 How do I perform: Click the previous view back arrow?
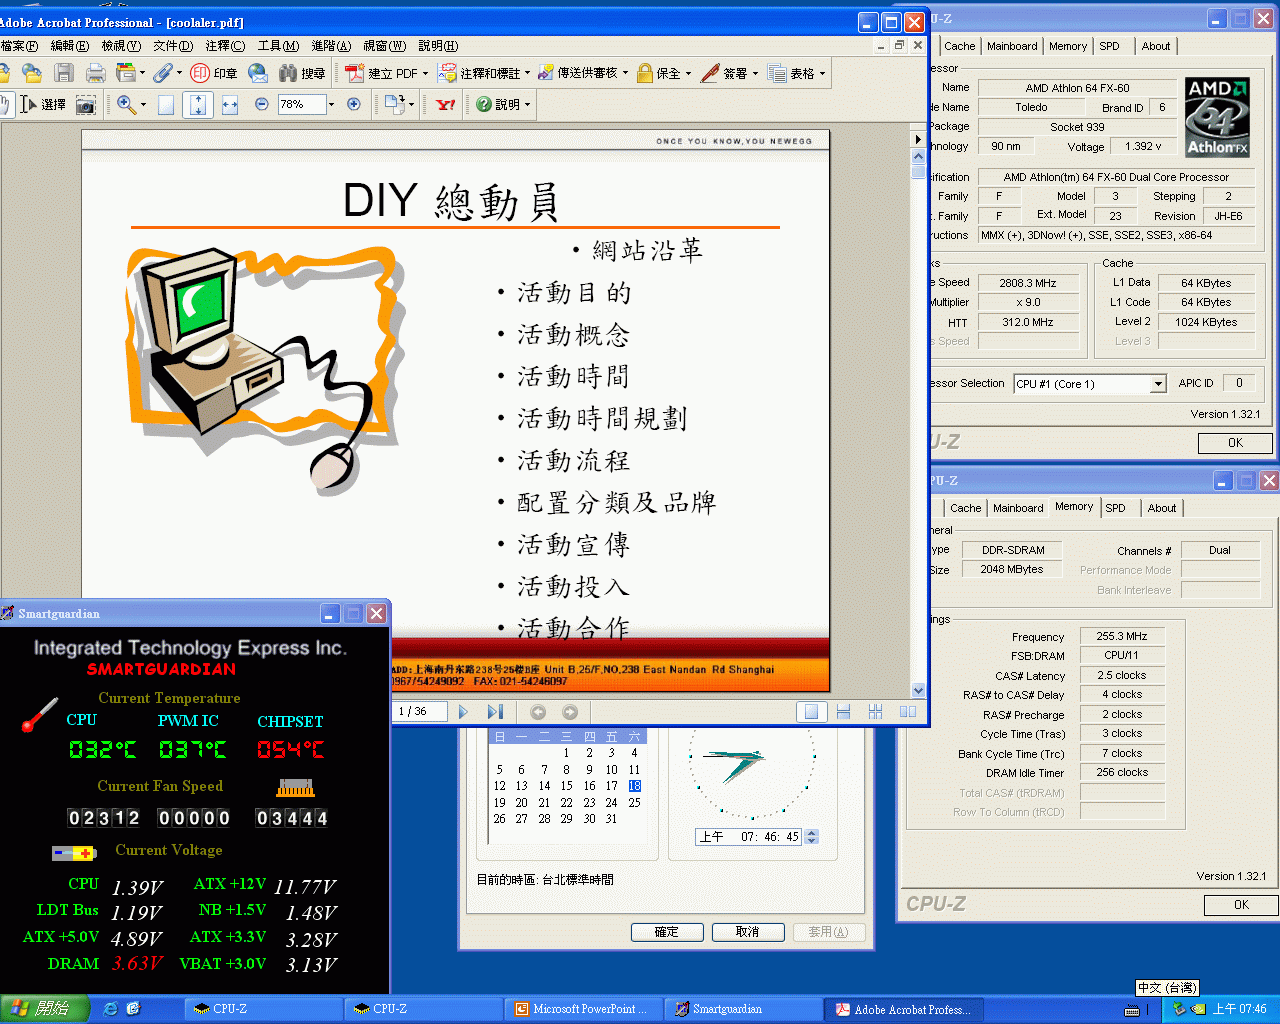coord(538,712)
